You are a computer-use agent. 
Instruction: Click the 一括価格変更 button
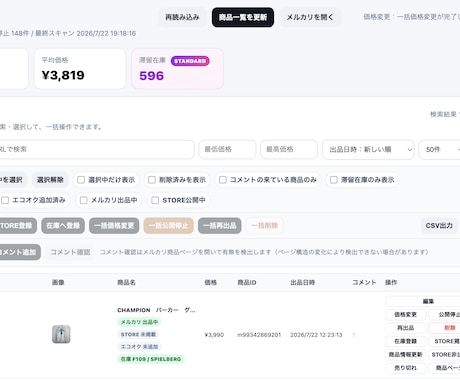[x=114, y=226]
